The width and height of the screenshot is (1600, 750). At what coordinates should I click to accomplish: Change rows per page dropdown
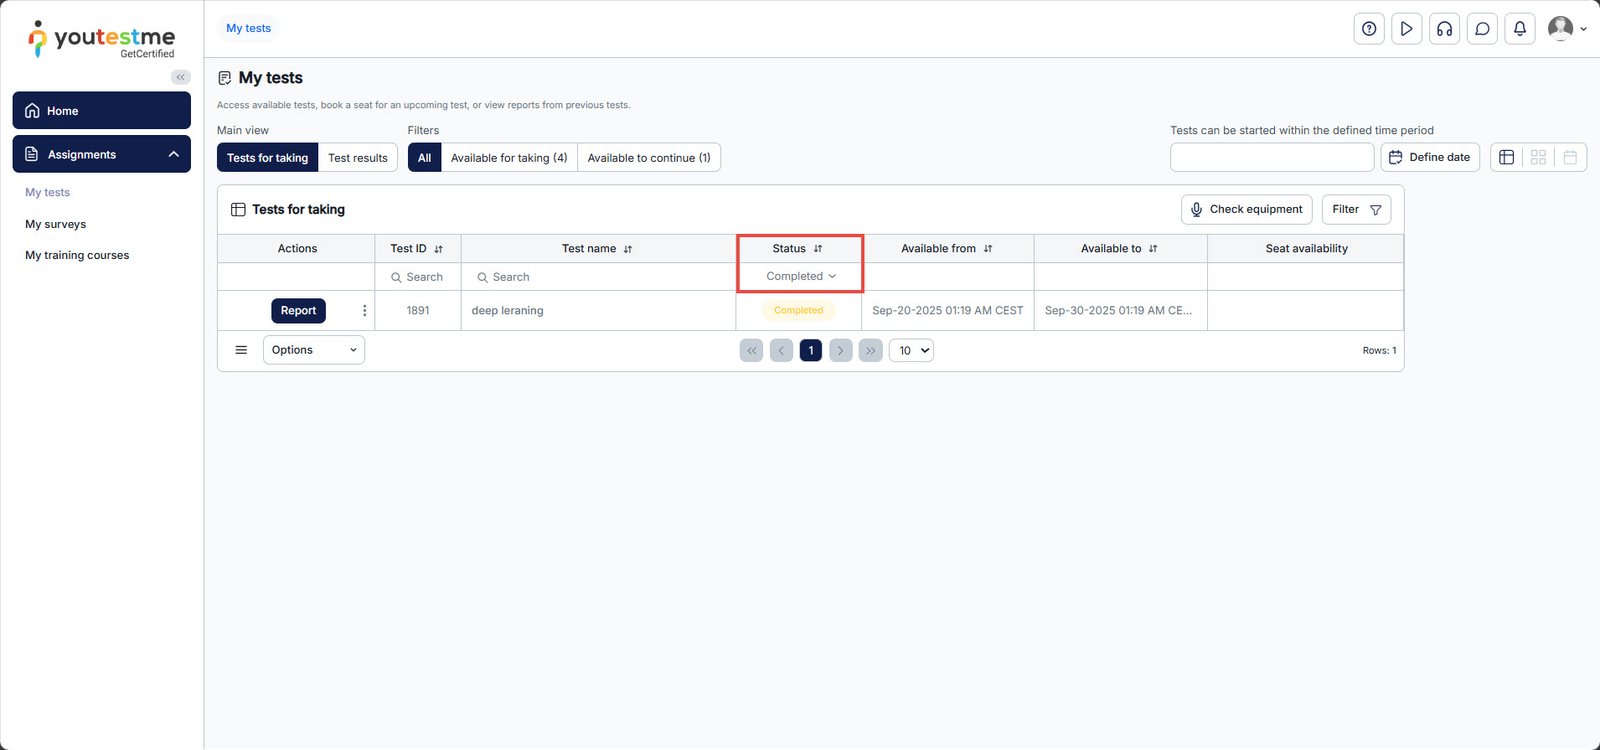(911, 351)
